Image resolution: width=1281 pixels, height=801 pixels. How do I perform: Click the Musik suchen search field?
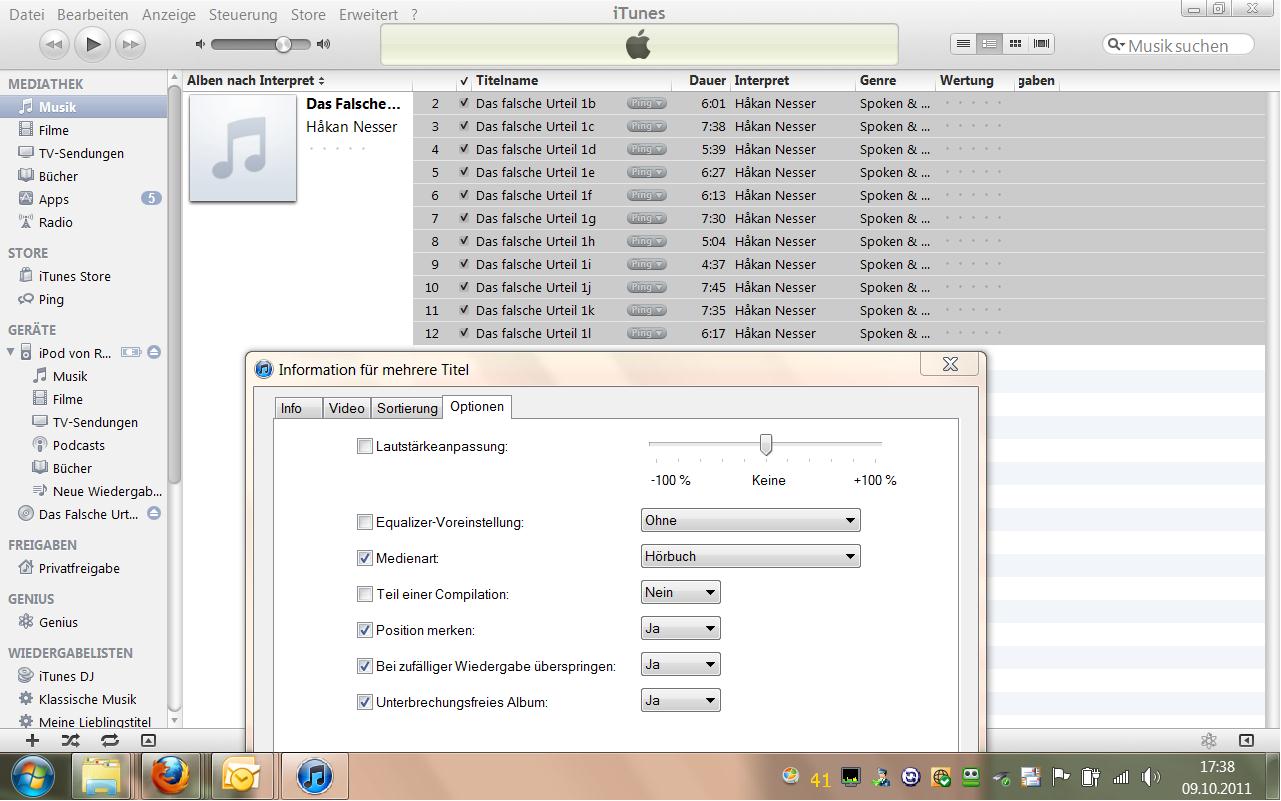(1178, 45)
